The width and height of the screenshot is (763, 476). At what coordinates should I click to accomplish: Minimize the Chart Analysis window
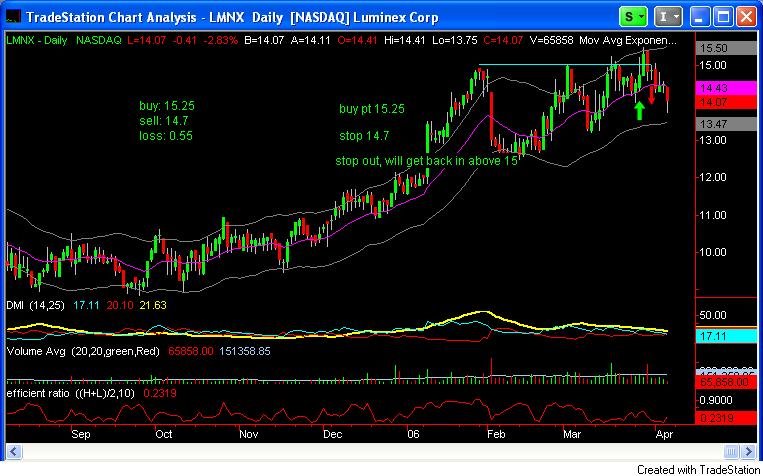point(700,18)
